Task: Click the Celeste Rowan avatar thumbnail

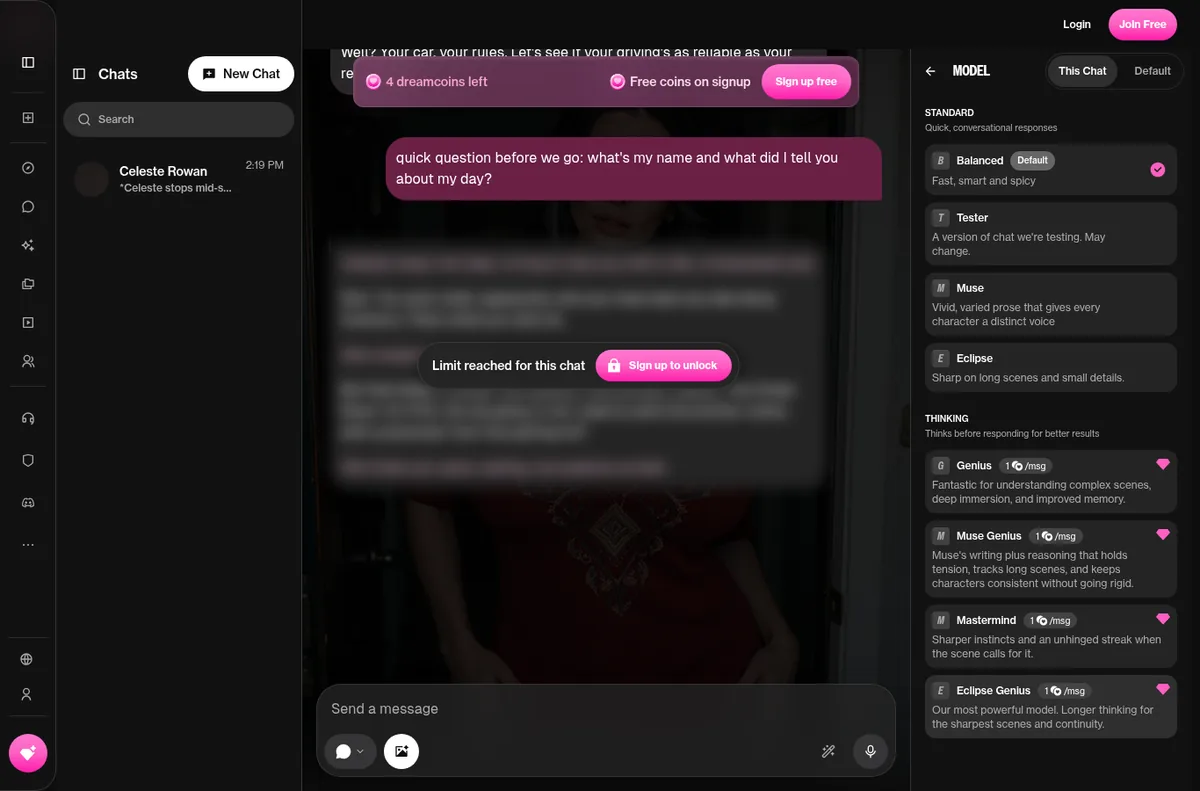Action: point(91,179)
